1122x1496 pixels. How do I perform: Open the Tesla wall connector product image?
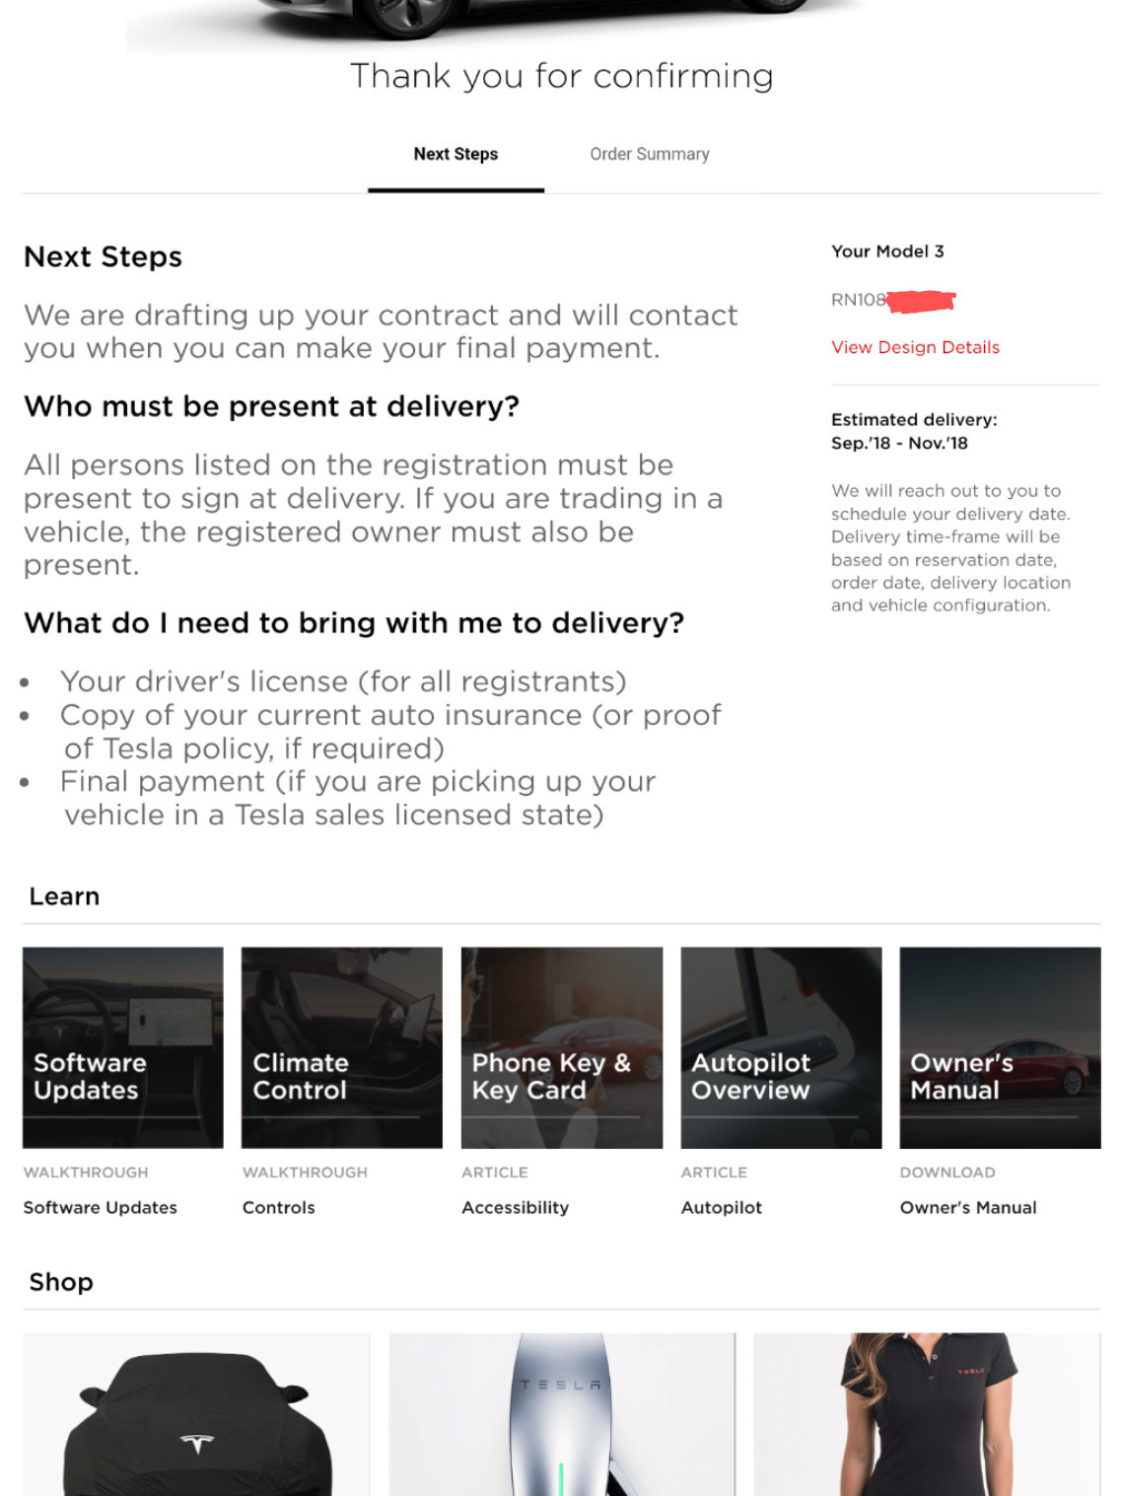(x=562, y=1414)
